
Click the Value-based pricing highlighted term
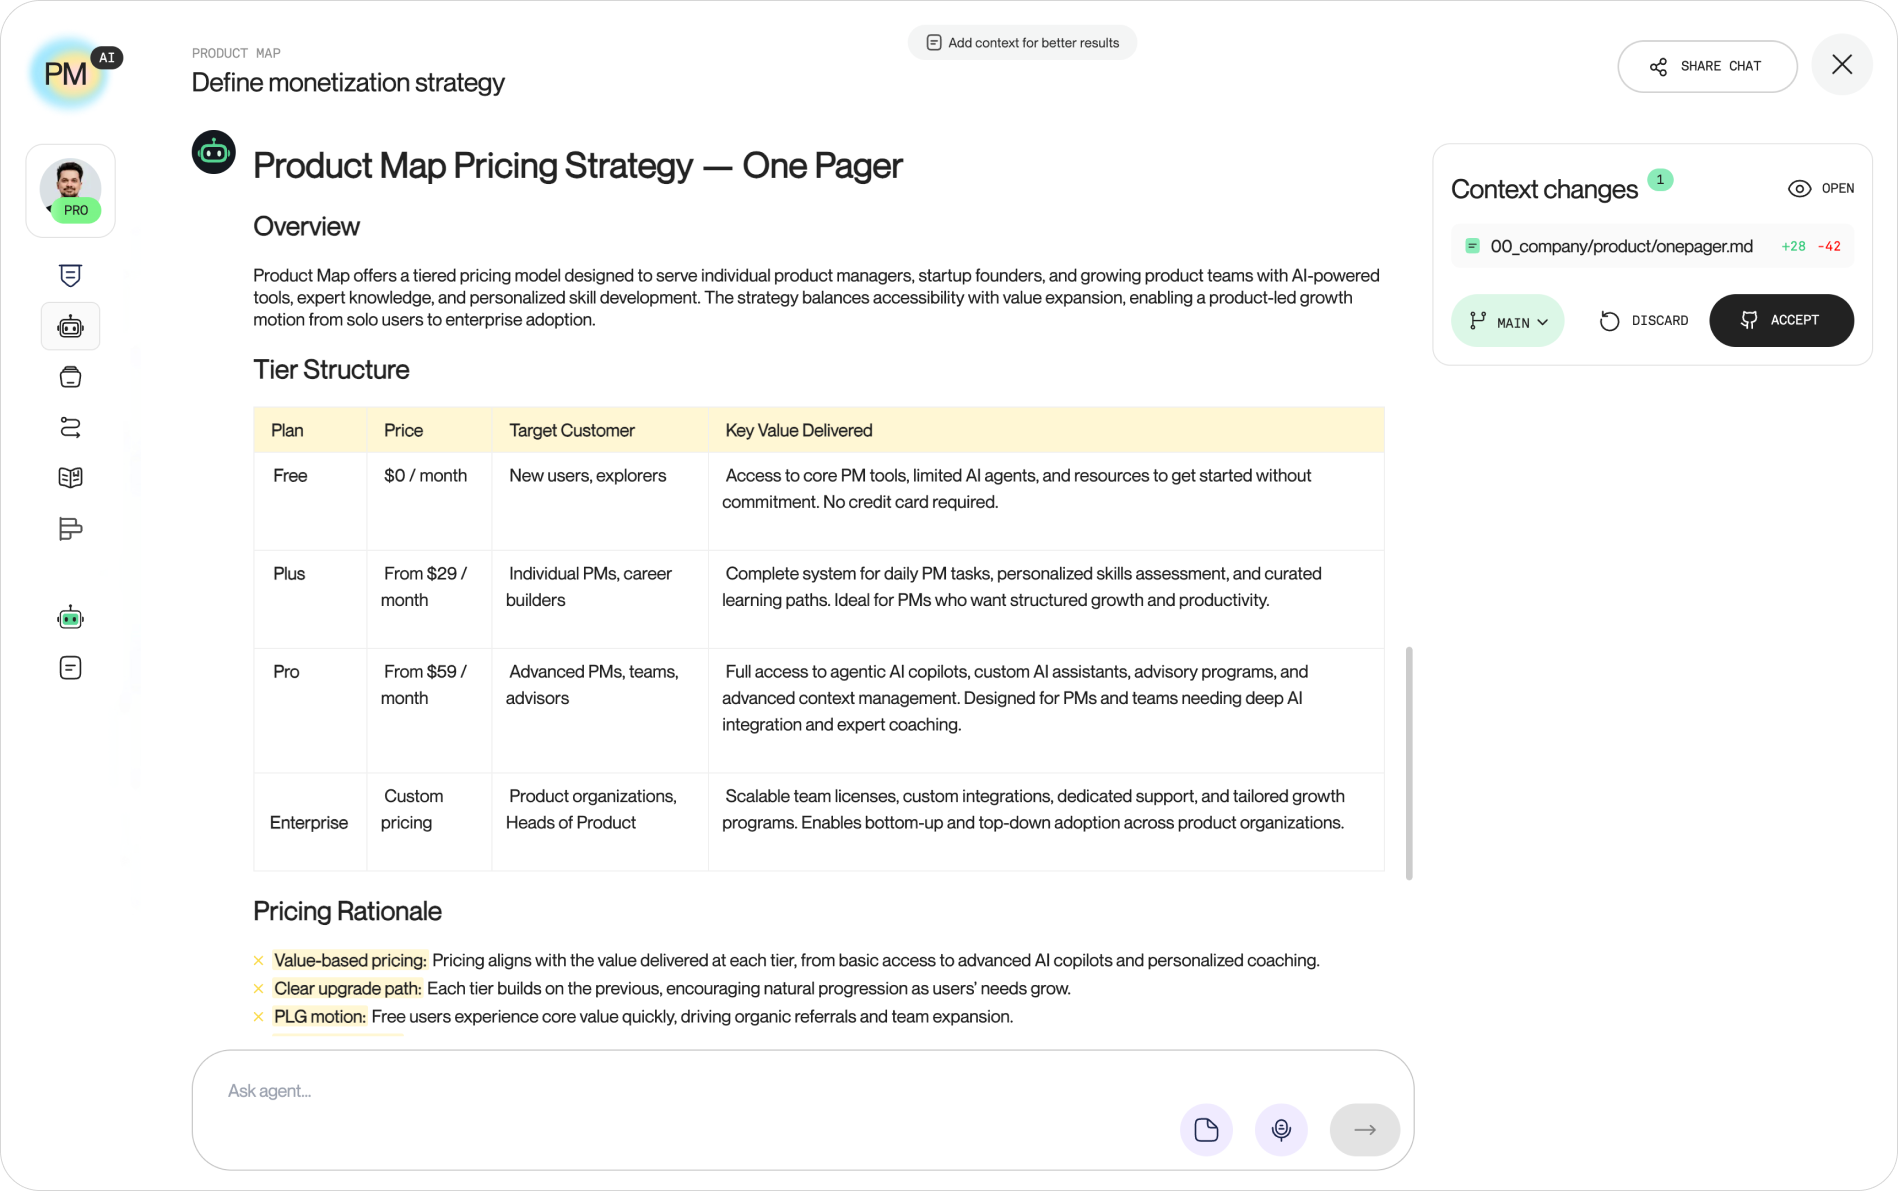tap(350, 960)
